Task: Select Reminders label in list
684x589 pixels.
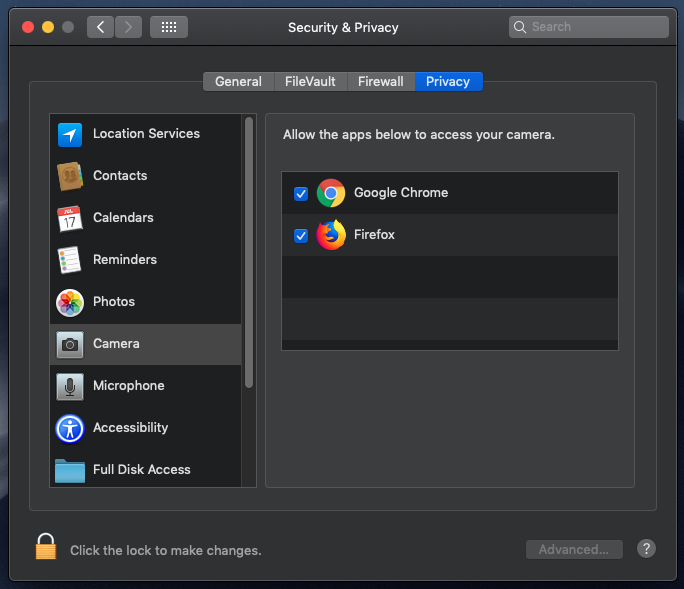Action: click(x=125, y=260)
